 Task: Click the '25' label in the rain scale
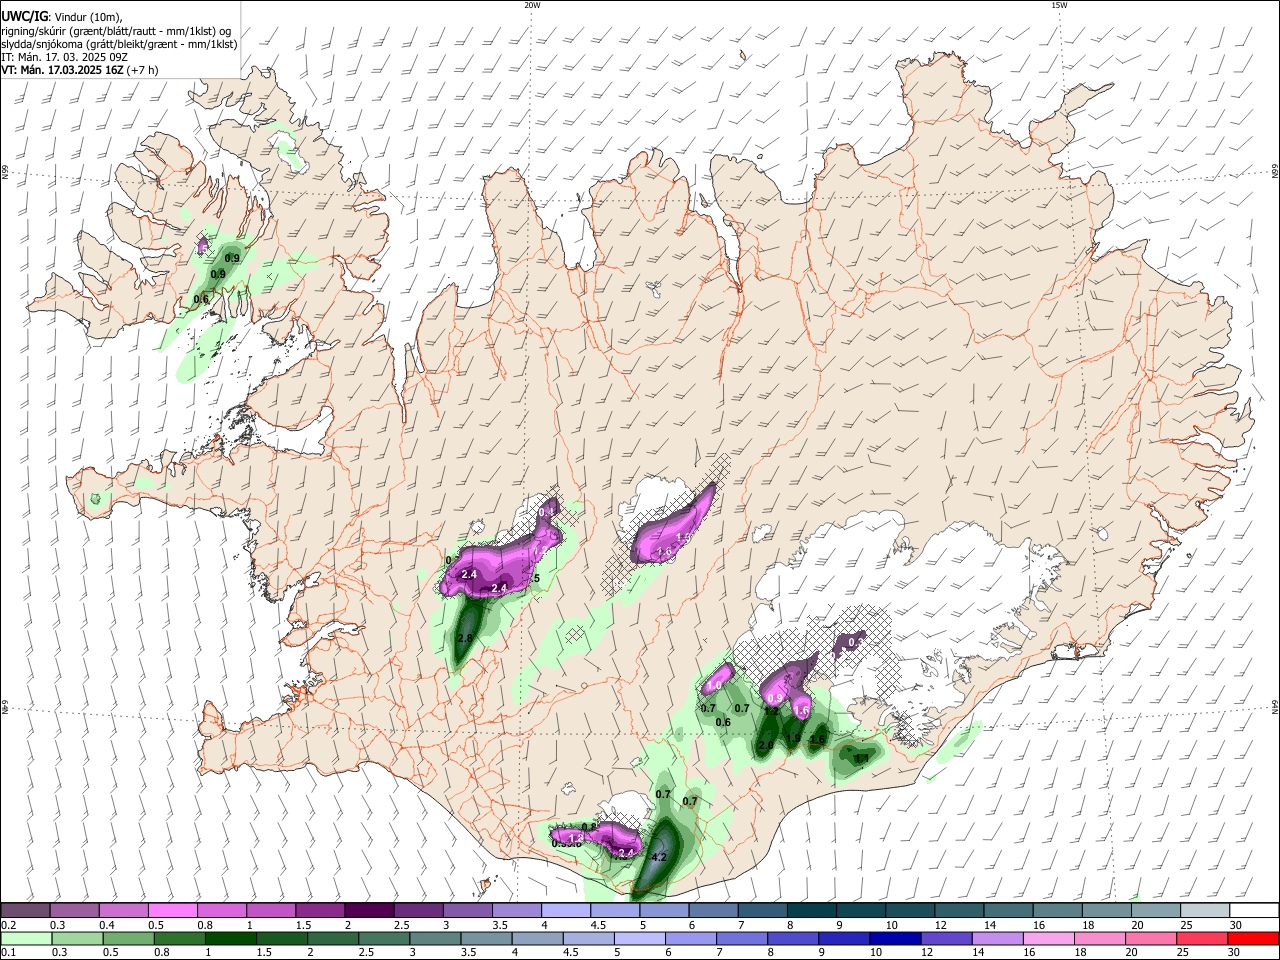click(1184, 952)
